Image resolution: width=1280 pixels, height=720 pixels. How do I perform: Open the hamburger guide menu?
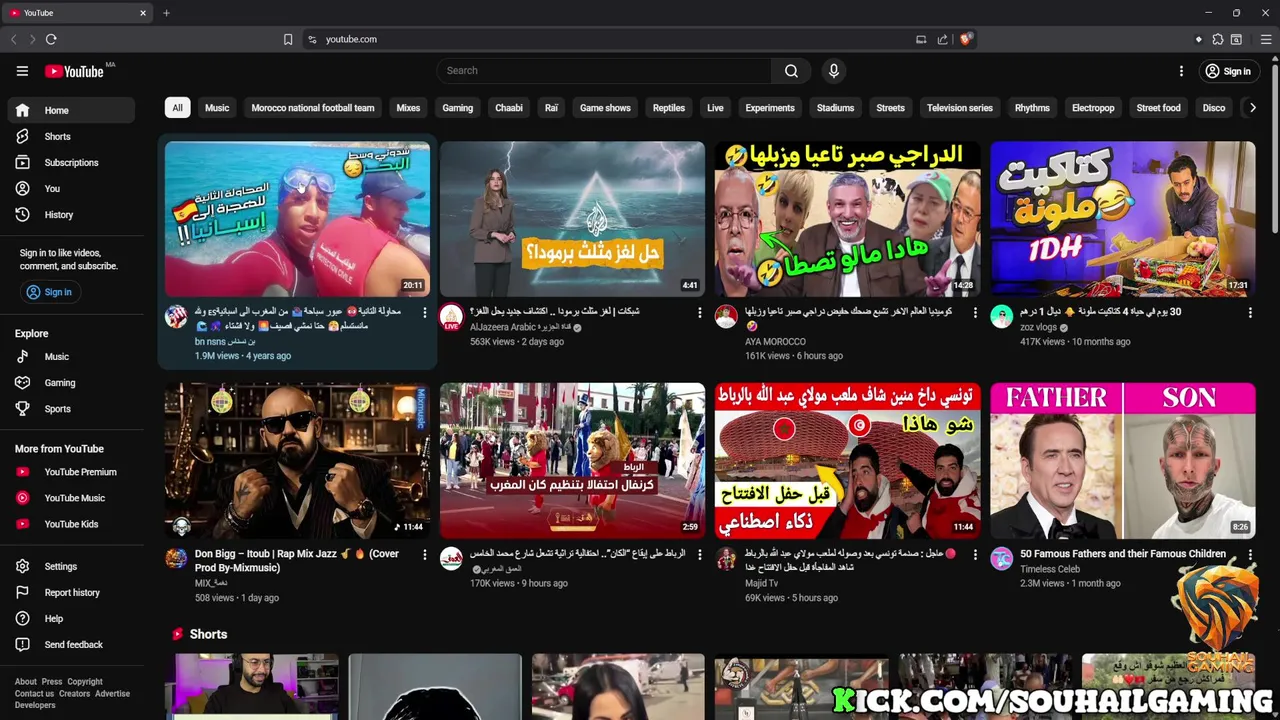pos(22,71)
